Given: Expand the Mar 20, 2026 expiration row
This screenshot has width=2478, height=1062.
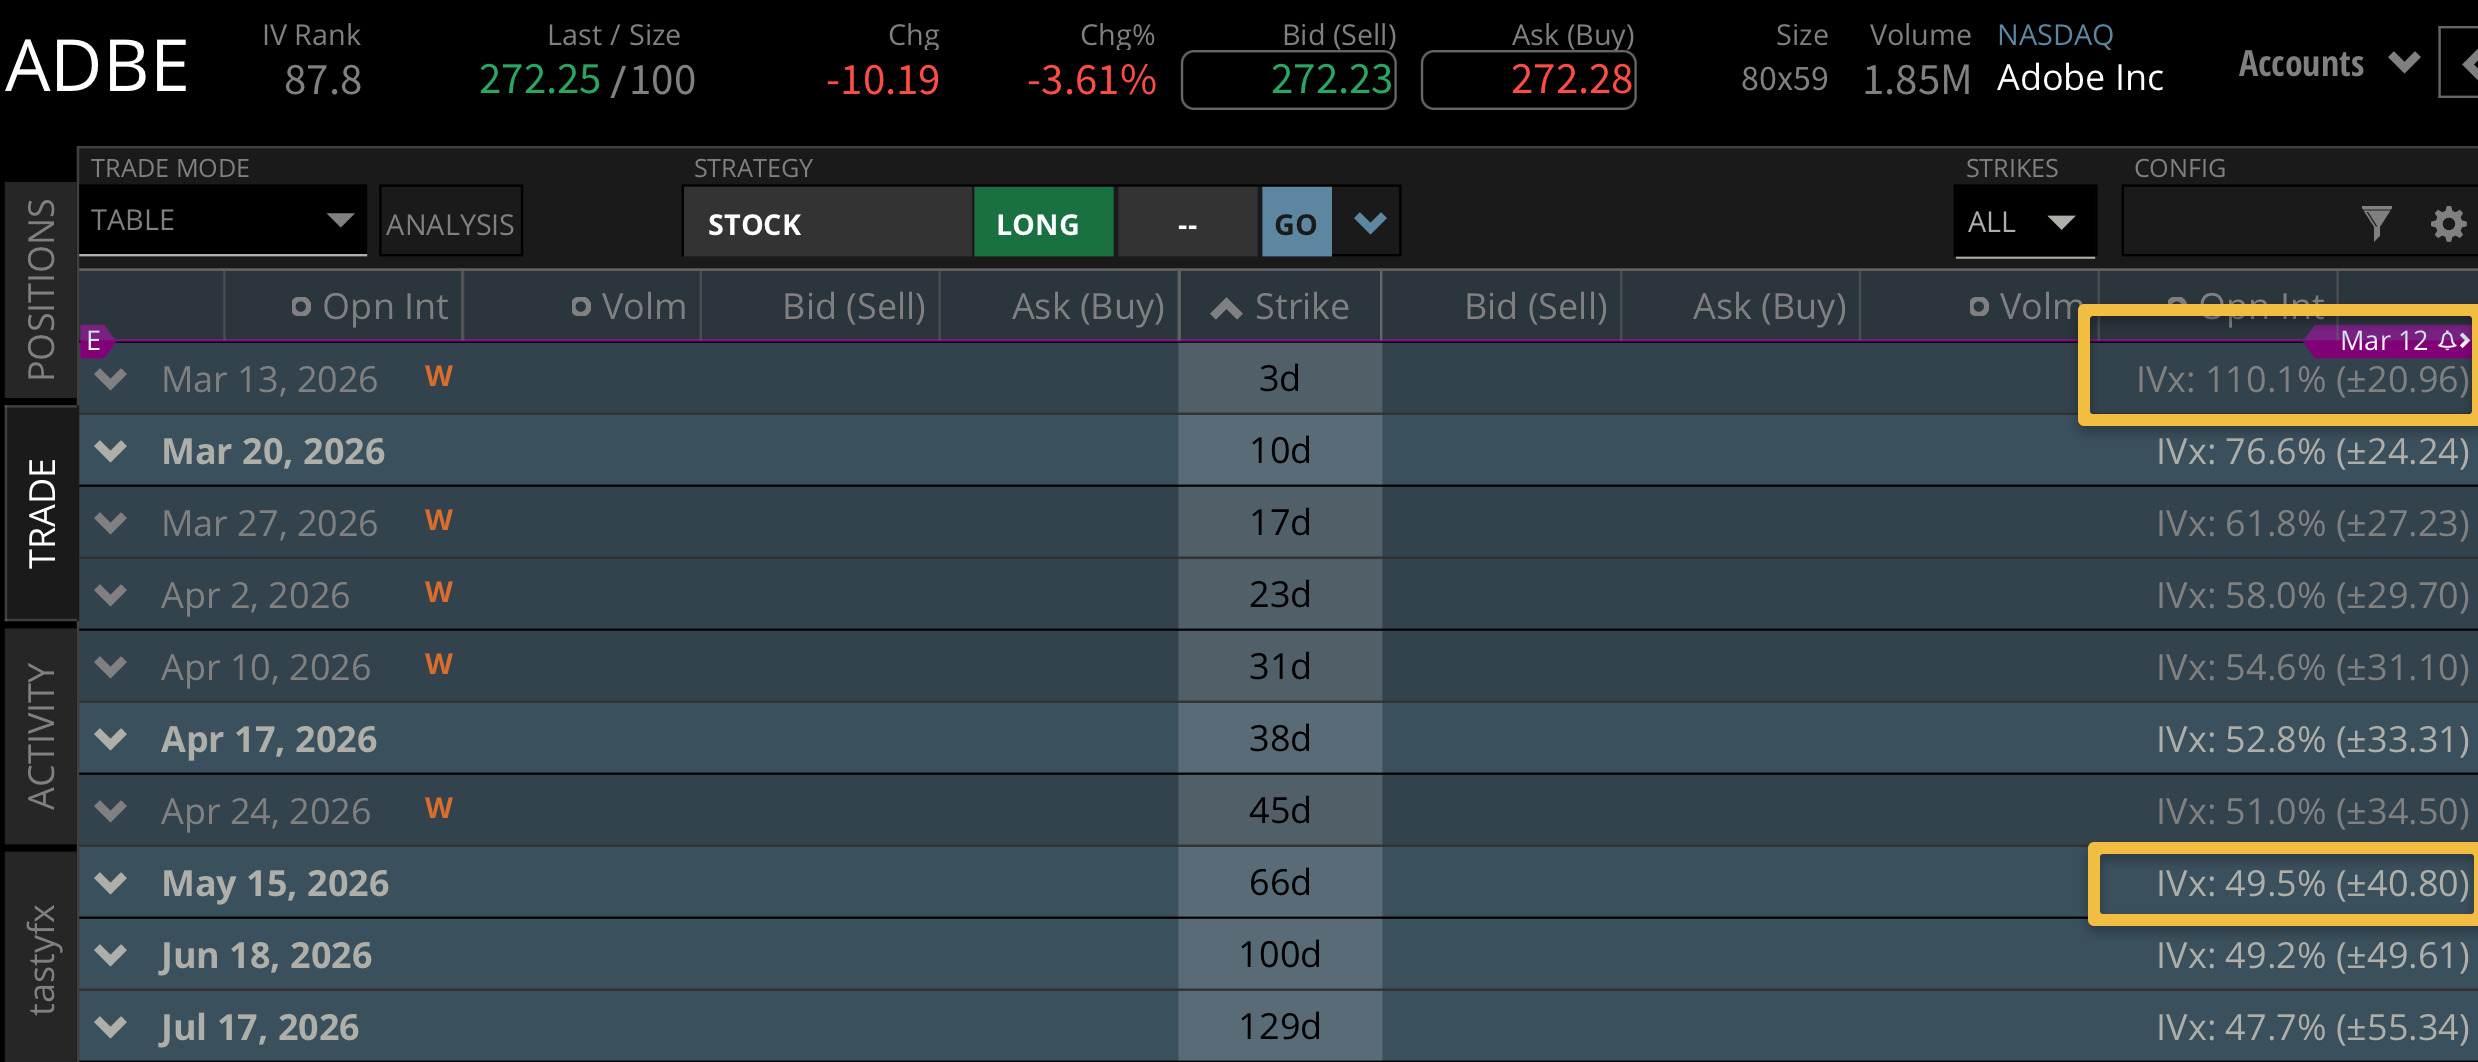Looking at the screenshot, I should pyautogui.click(x=111, y=451).
